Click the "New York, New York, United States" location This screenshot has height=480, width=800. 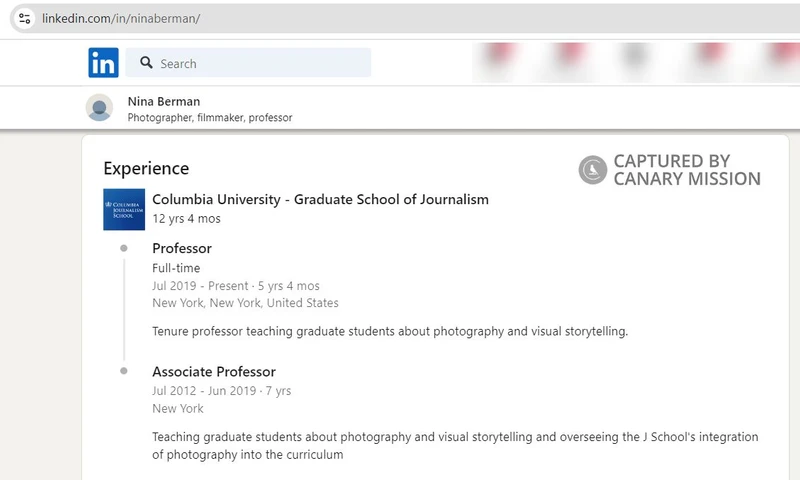click(x=245, y=303)
